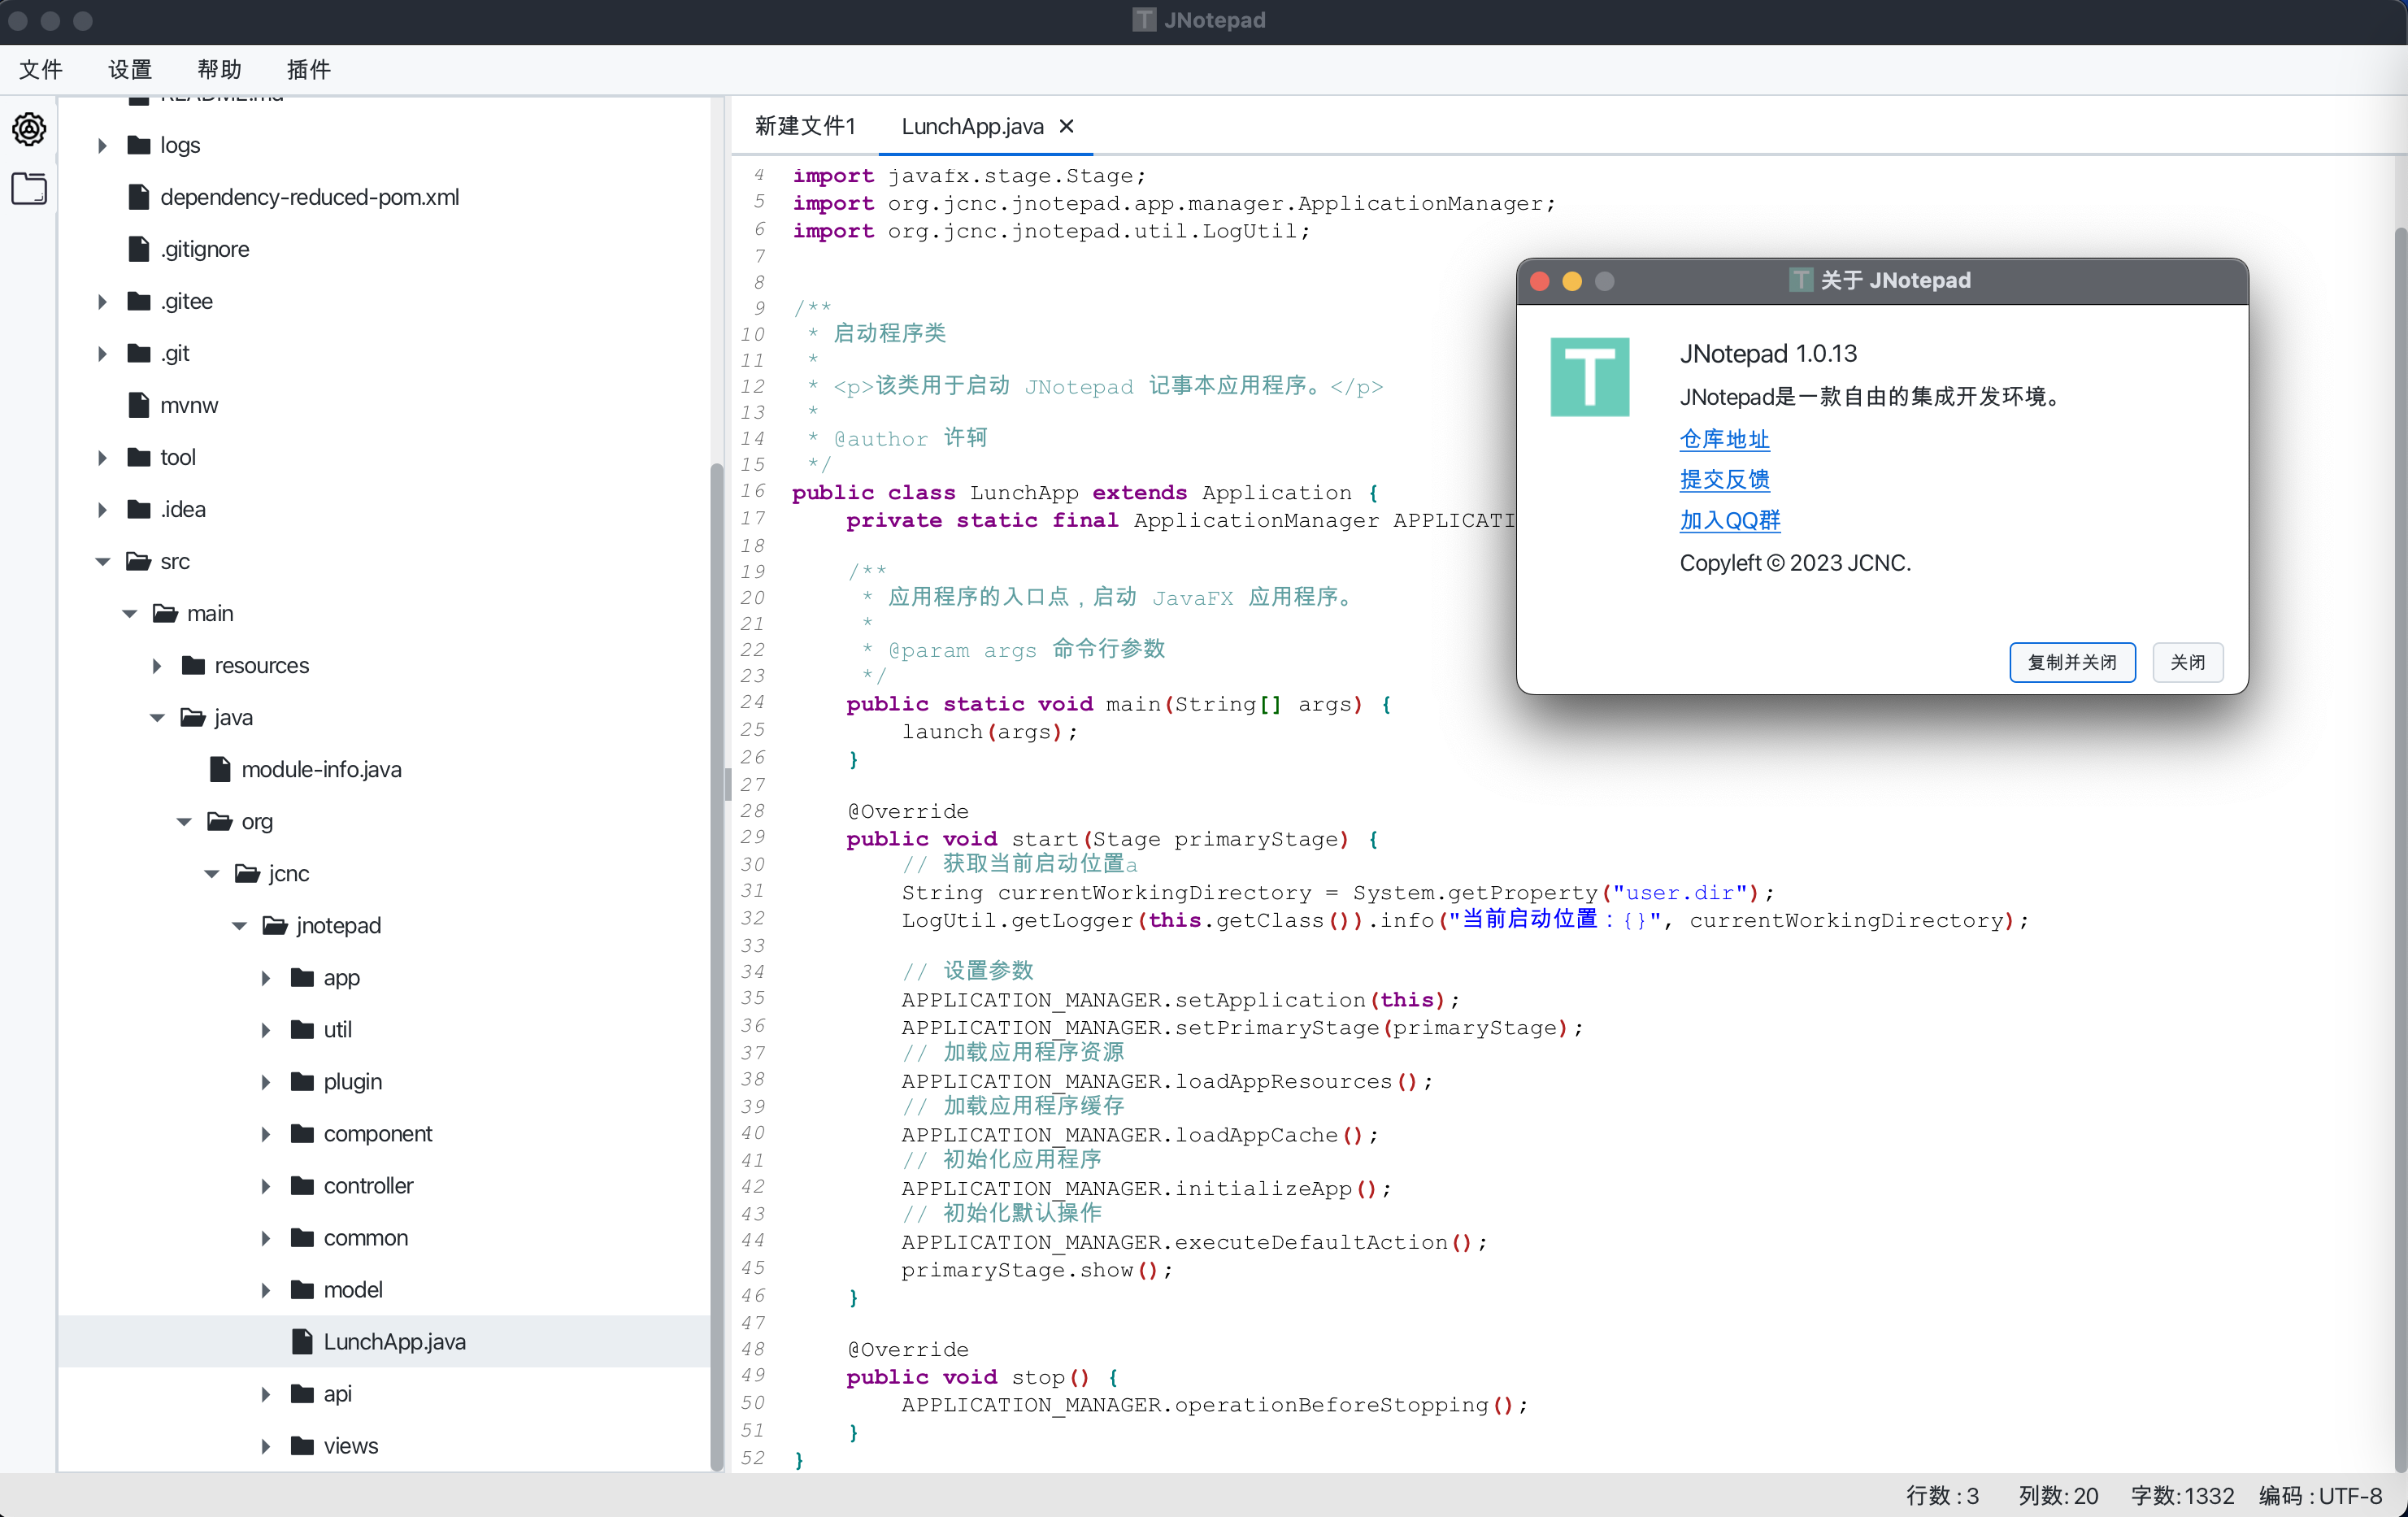
Task: Click the file-tree folder icon in sidebar
Action: coord(29,189)
